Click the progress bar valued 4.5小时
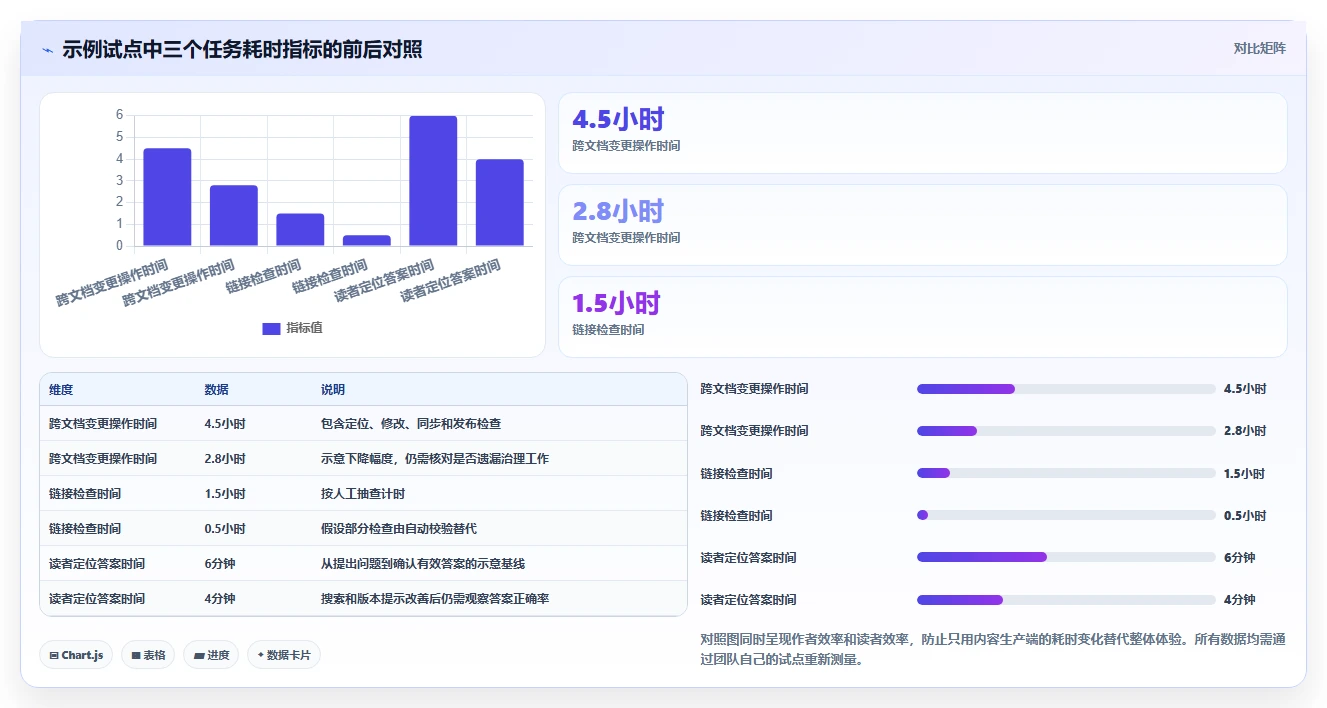Viewport: 1327px width, 708px height. click(1066, 389)
